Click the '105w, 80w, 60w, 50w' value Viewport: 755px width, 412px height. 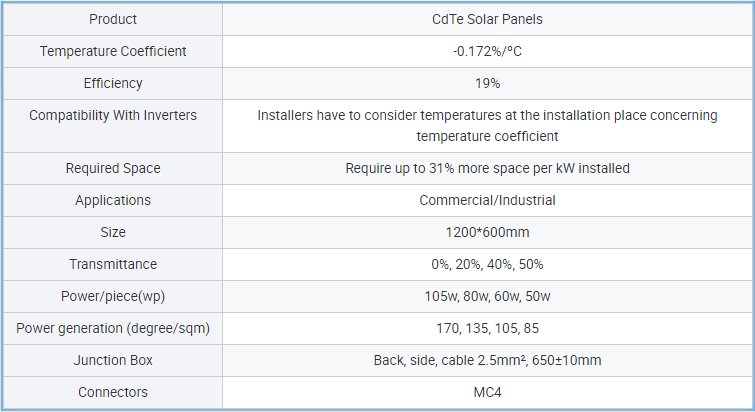pyautogui.click(x=487, y=296)
